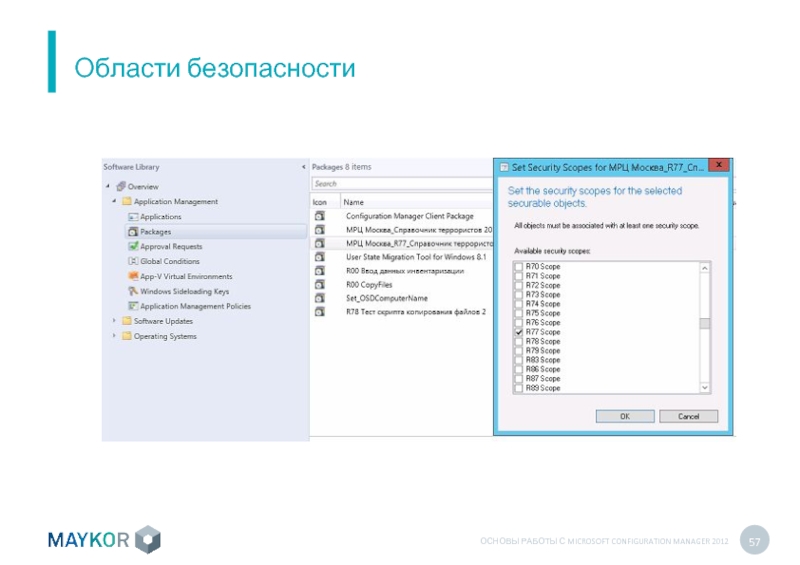Viewport: 800px width, 565px height.
Task: Click the Application Management folder icon
Action: [127, 201]
